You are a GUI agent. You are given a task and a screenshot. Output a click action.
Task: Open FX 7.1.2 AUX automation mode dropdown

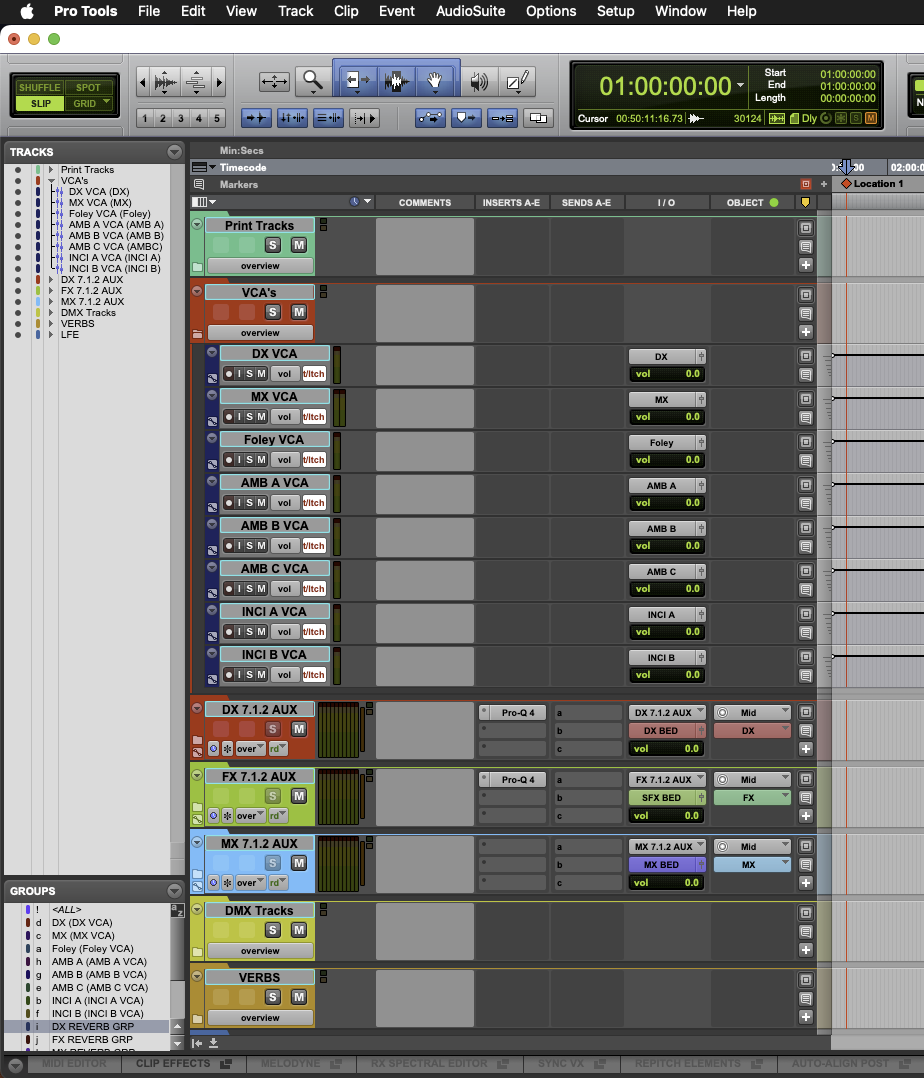(x=278, y=815)
